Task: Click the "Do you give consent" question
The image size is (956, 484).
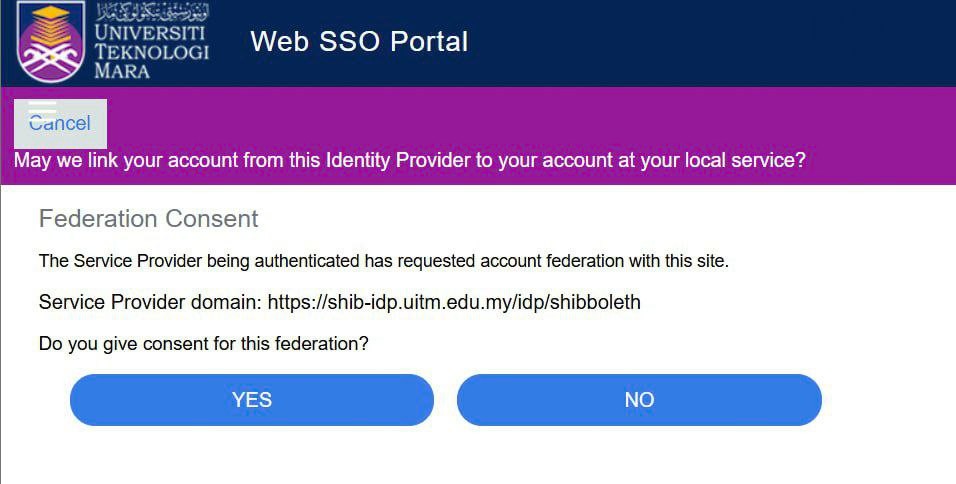Action: pos(204,344)
